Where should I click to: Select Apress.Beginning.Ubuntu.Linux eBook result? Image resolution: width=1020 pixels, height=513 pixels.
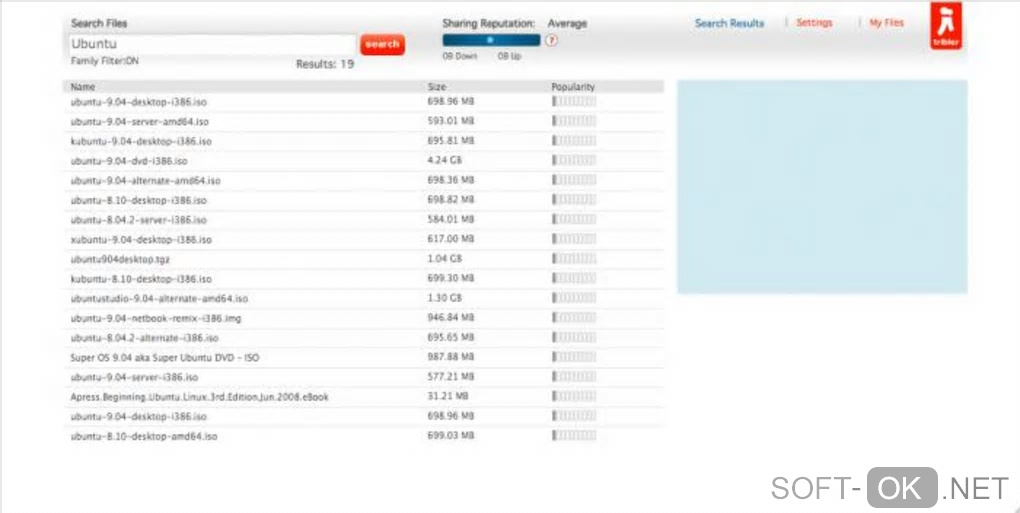363,396
